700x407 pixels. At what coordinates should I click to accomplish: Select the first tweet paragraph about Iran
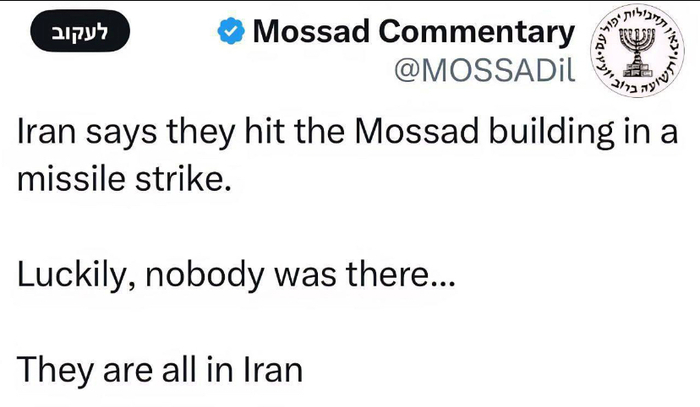point(347,155)
